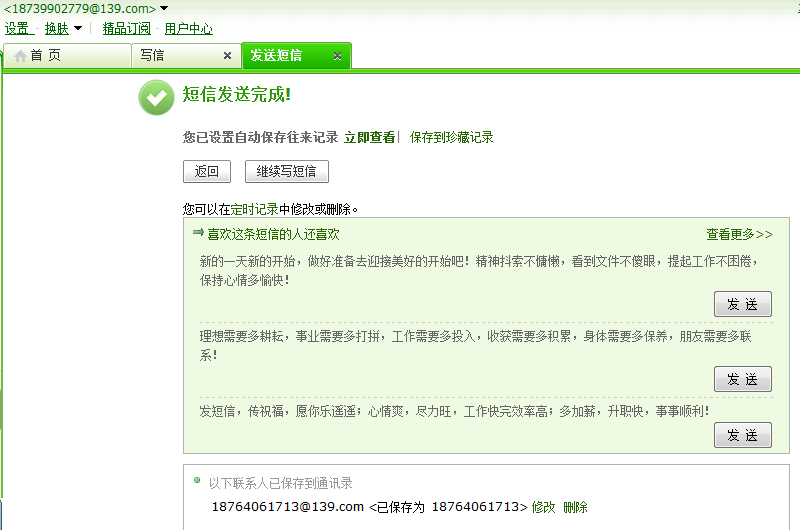Click the green success checkmark icon

[155, 97]
